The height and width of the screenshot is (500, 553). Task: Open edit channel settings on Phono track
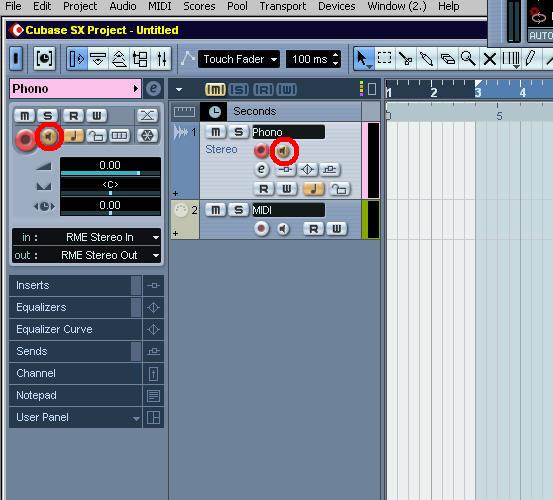point(261,170)
